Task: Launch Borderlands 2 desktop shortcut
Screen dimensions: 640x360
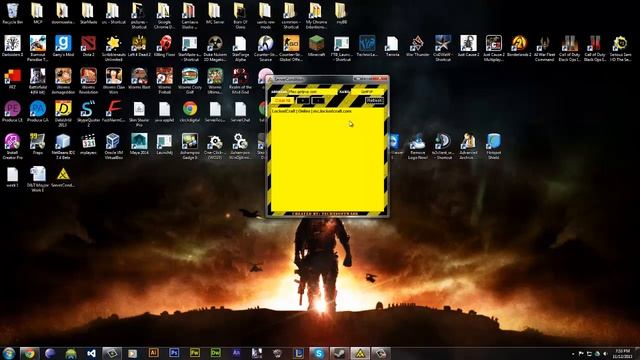Action: tap(519, 46)
